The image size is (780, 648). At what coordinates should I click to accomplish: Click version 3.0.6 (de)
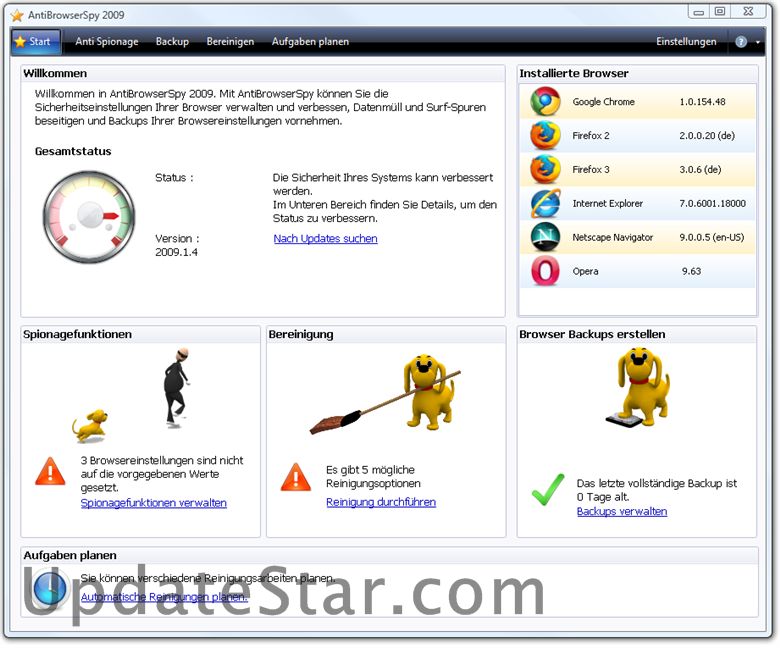click(700, 170)
